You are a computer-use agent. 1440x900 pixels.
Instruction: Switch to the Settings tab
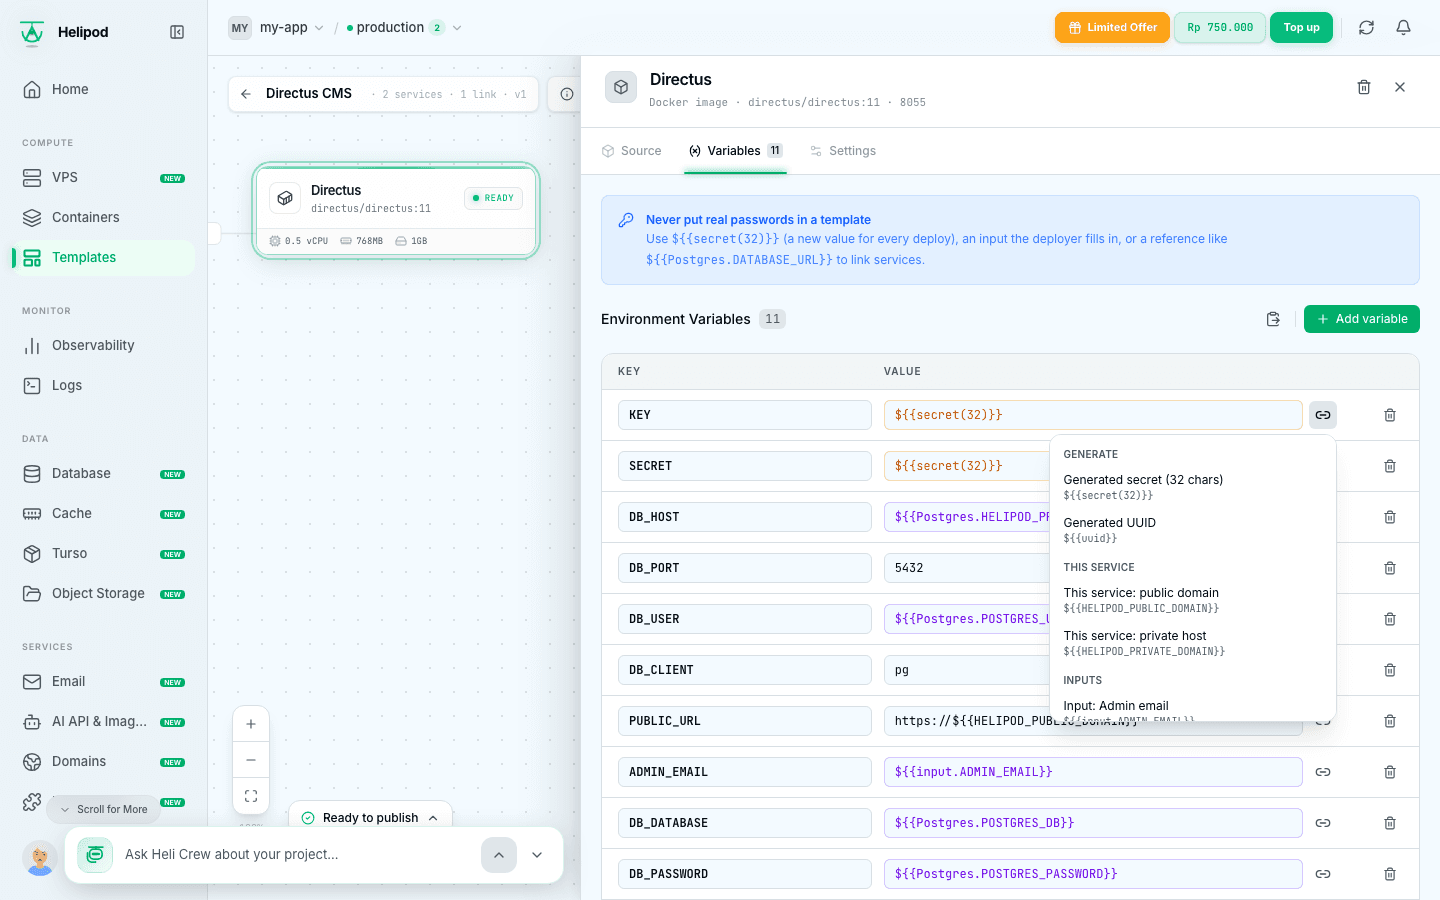[x=843, y=151]
